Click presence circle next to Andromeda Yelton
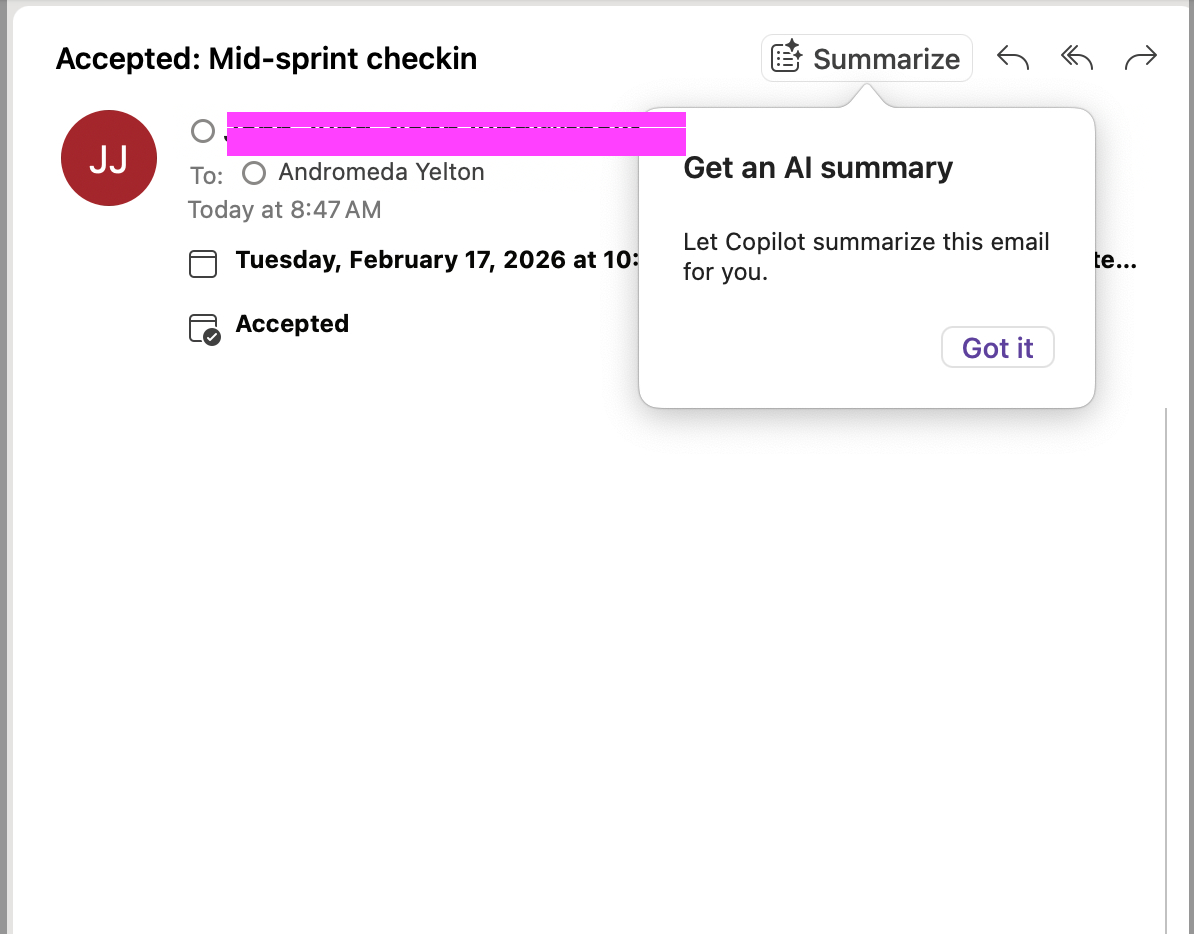The height and width of the screenshot is (934, 1194). [x=254, y=173]
